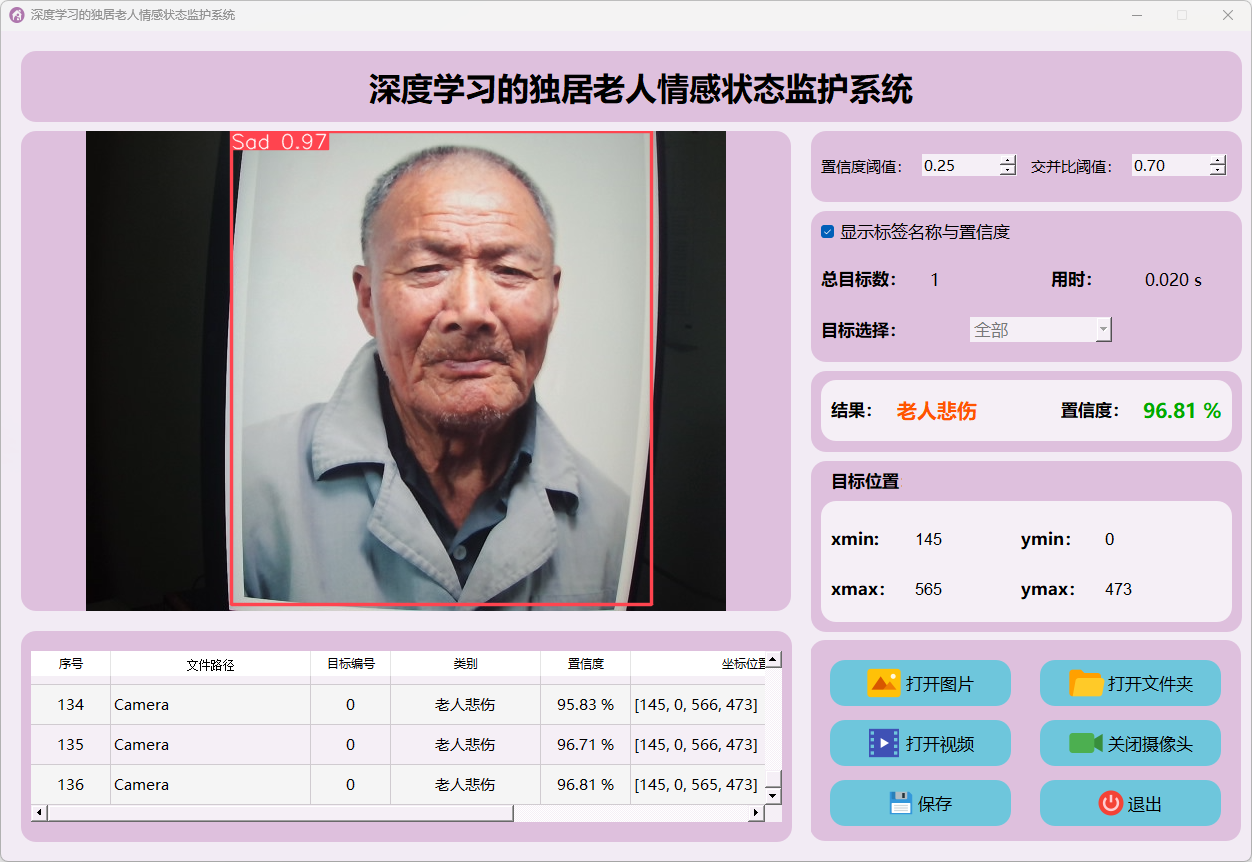The image size is (1252, 862).
Task: Click the yellow folder icon
Action: [1086, 684]
